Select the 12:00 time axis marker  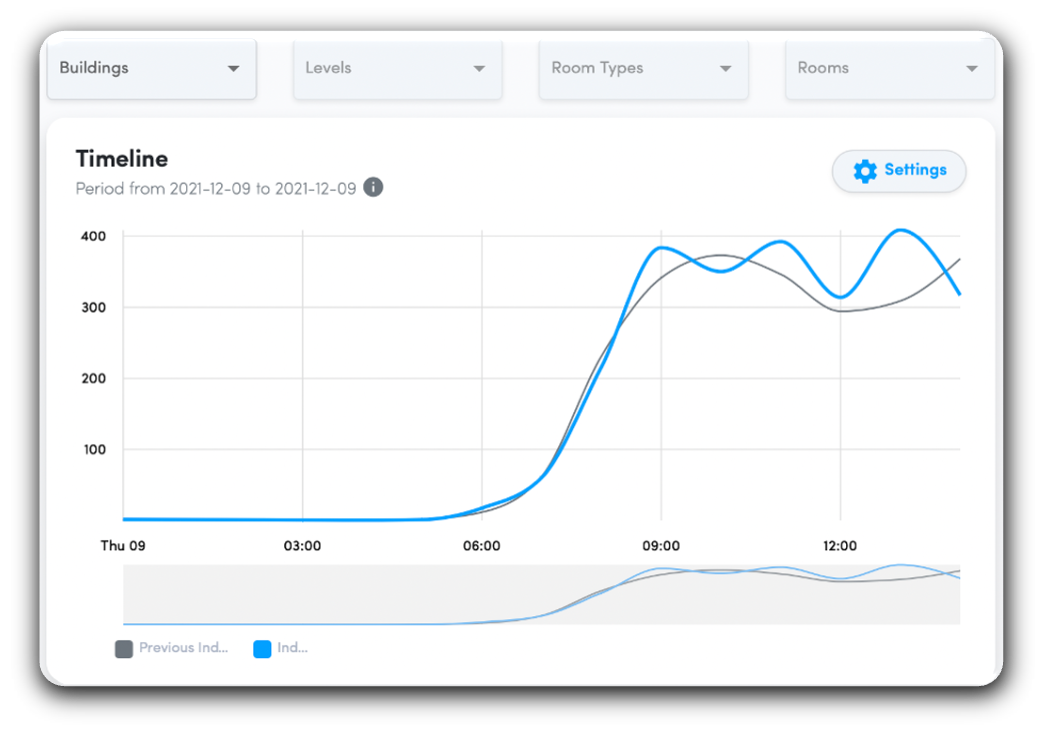point(840,546)
